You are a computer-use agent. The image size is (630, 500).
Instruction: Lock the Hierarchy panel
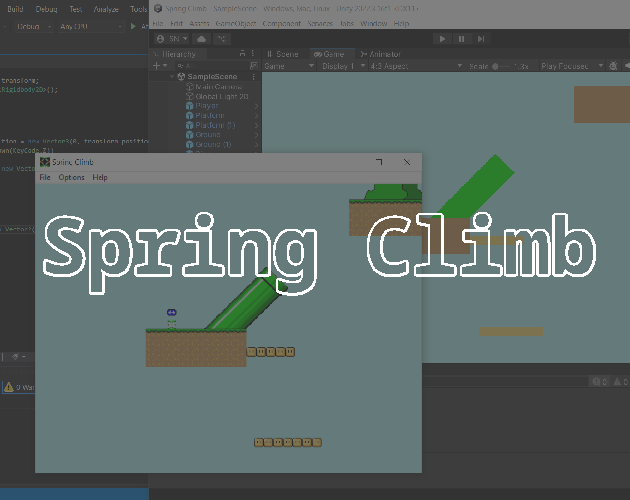[x=242, y=53]
